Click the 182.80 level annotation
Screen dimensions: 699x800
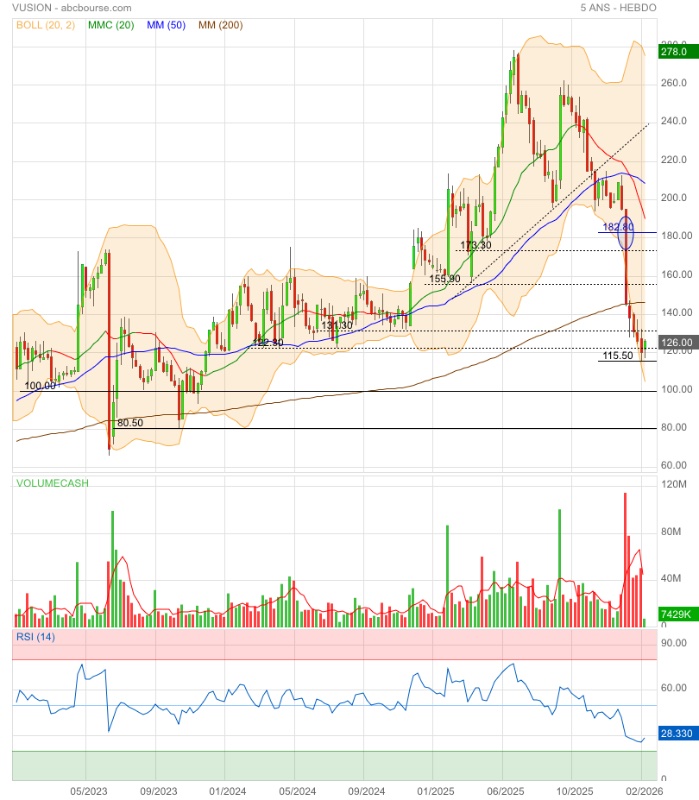(617, 227)
